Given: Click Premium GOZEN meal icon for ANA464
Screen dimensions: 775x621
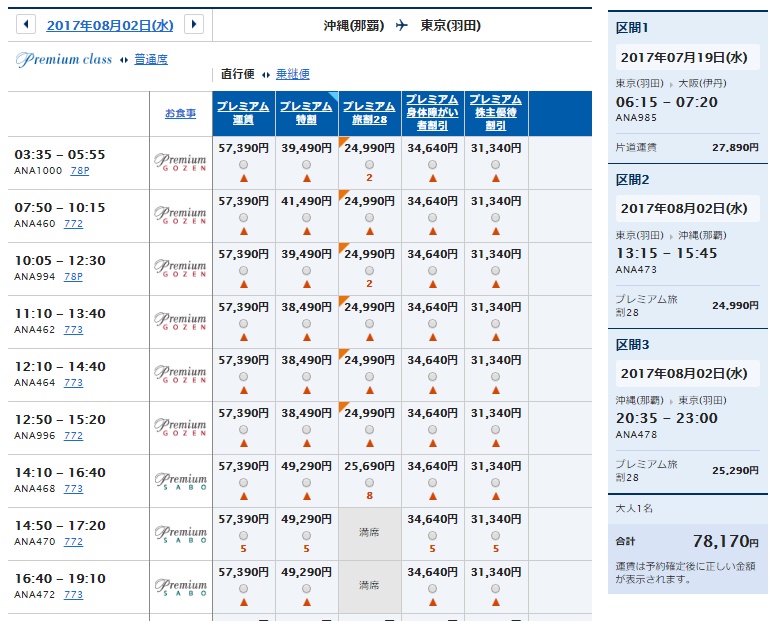Looking at the screenshot, I should click(180, 374).
